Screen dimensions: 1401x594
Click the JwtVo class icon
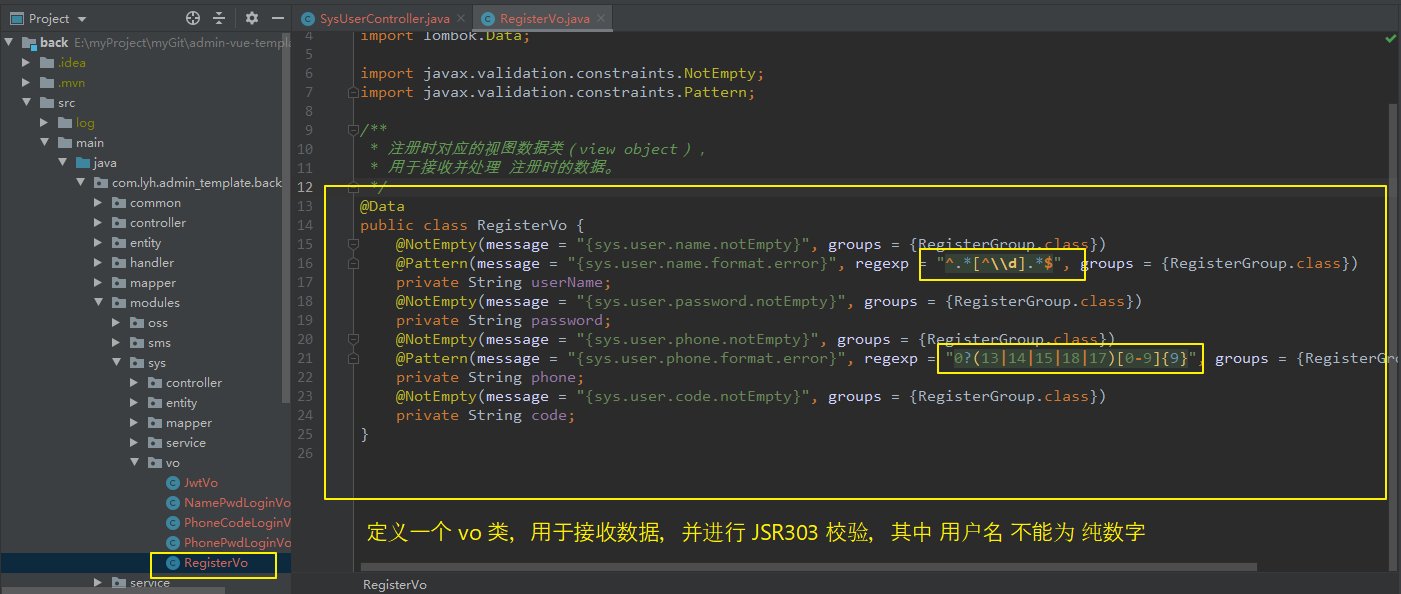pos(173,483)
